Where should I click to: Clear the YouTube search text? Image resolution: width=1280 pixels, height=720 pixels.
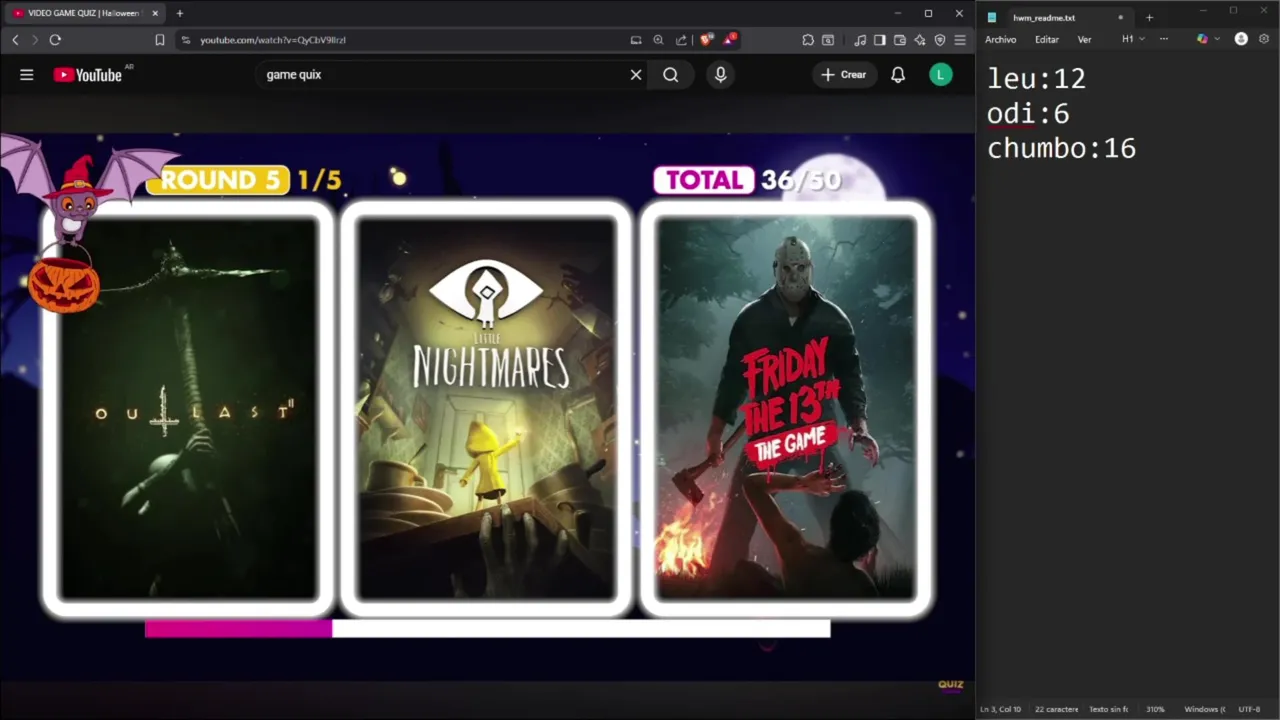click(636, 75)
